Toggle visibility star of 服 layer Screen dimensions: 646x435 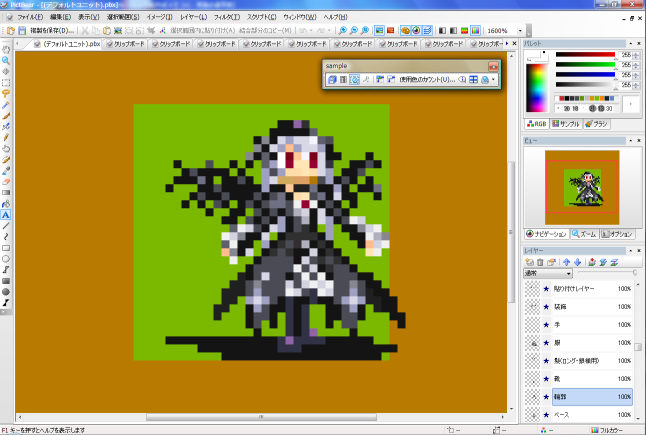pyautogui.click(x=546, y=343)
